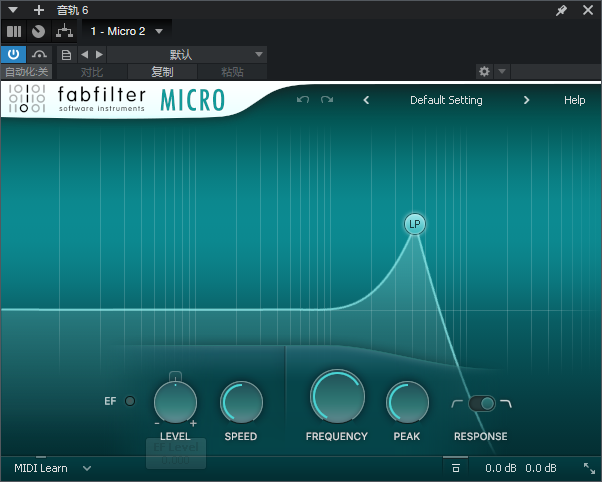The width and height of the screenshot is (602, 482).
Task: Click the 对比 compare button
Action: pyautogui.click(x=92, y=72)
